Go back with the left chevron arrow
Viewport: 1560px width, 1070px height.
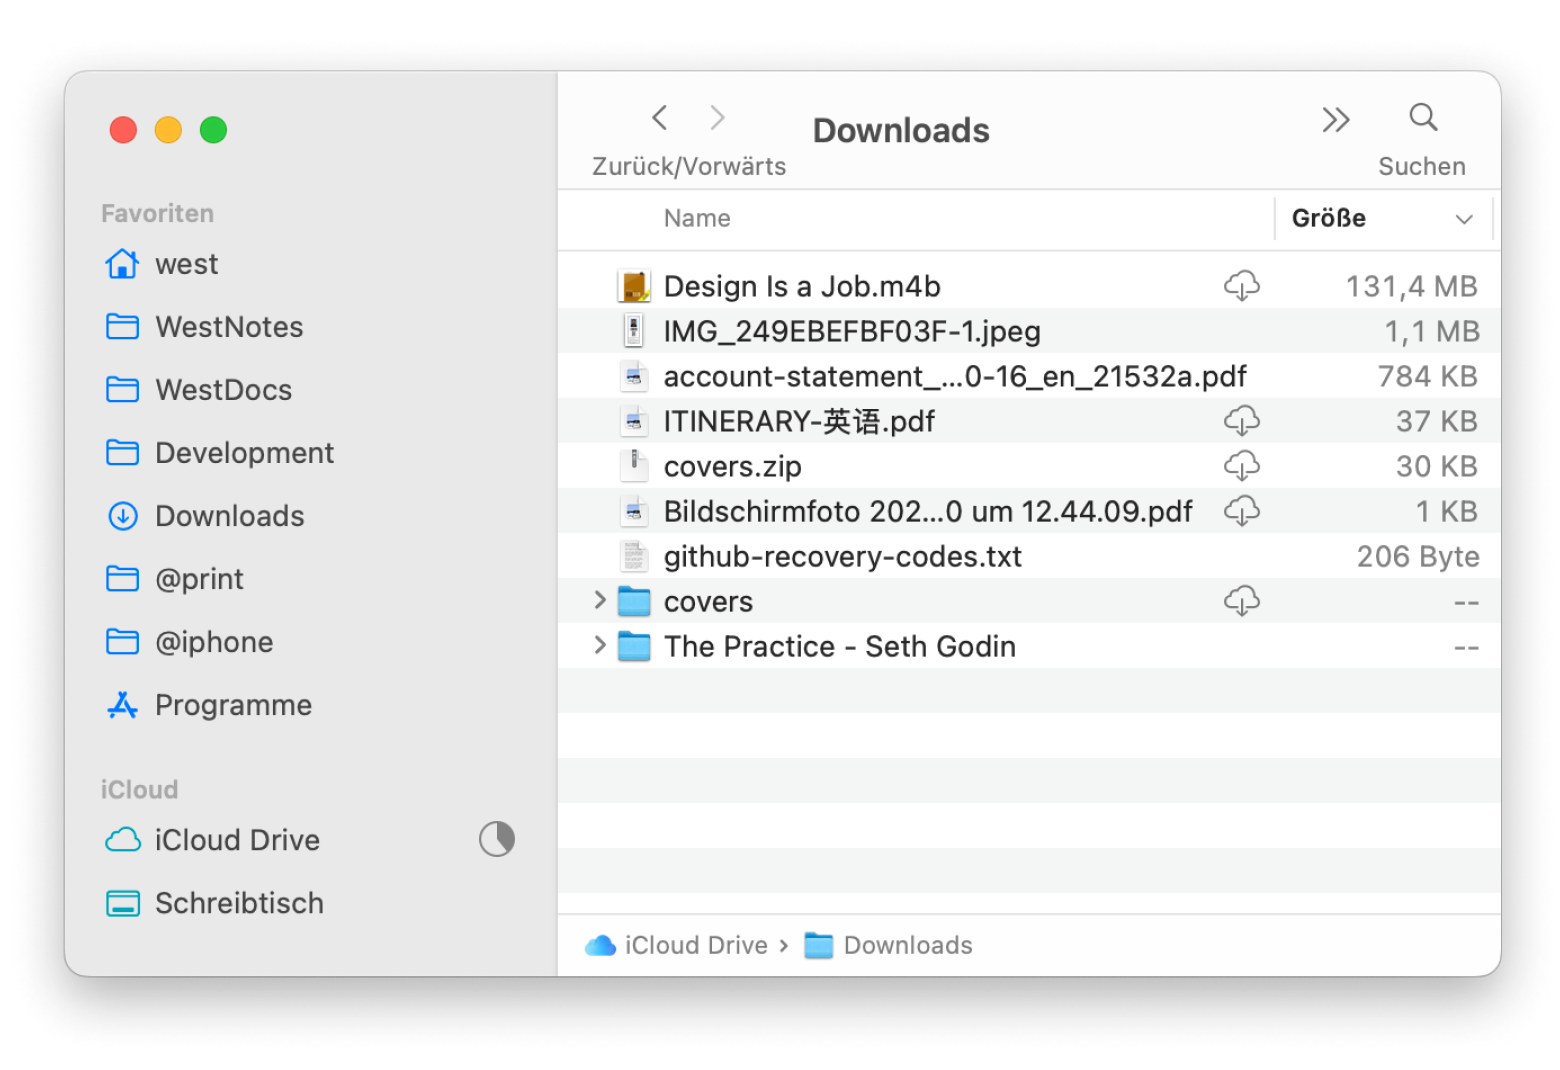(659, 118)
